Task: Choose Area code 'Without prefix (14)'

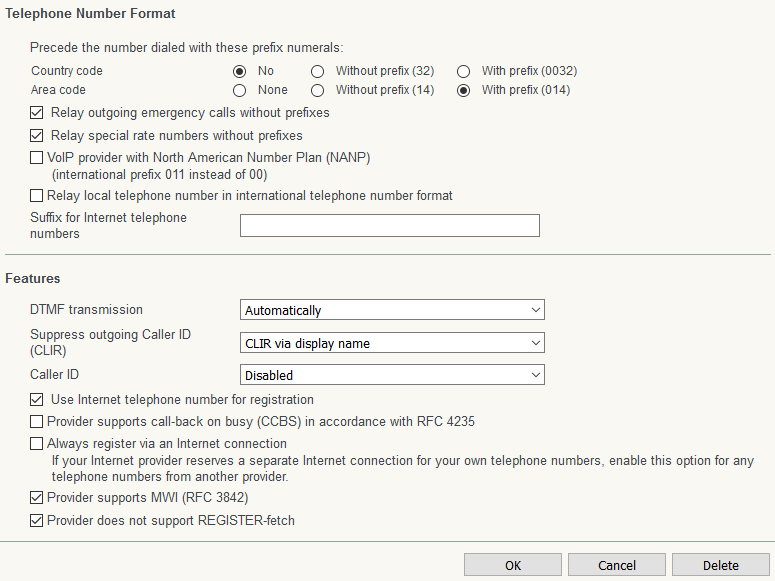Action: pos(317,90)
